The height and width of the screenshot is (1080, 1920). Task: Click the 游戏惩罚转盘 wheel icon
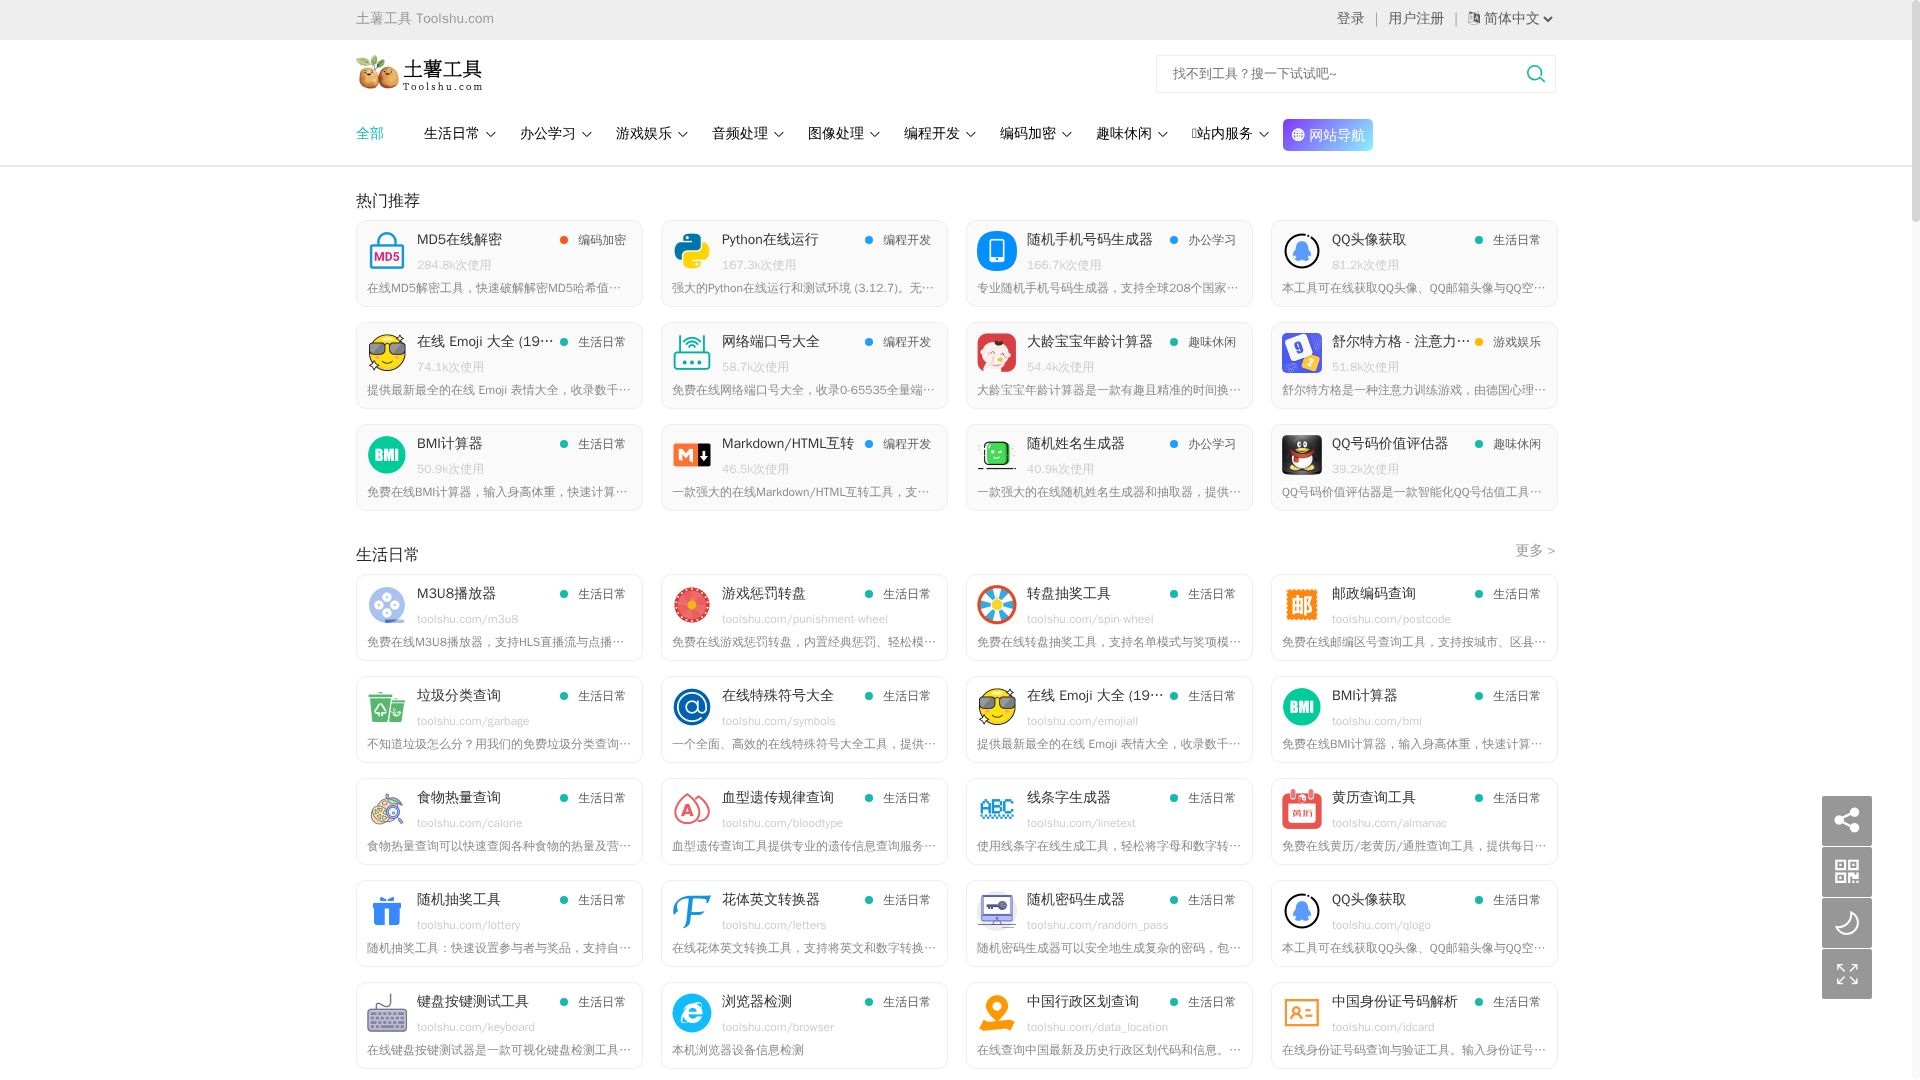(692, 605)
